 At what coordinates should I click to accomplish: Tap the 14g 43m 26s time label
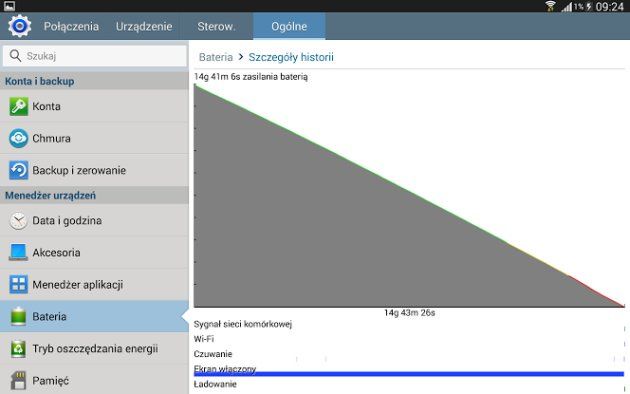409,313
